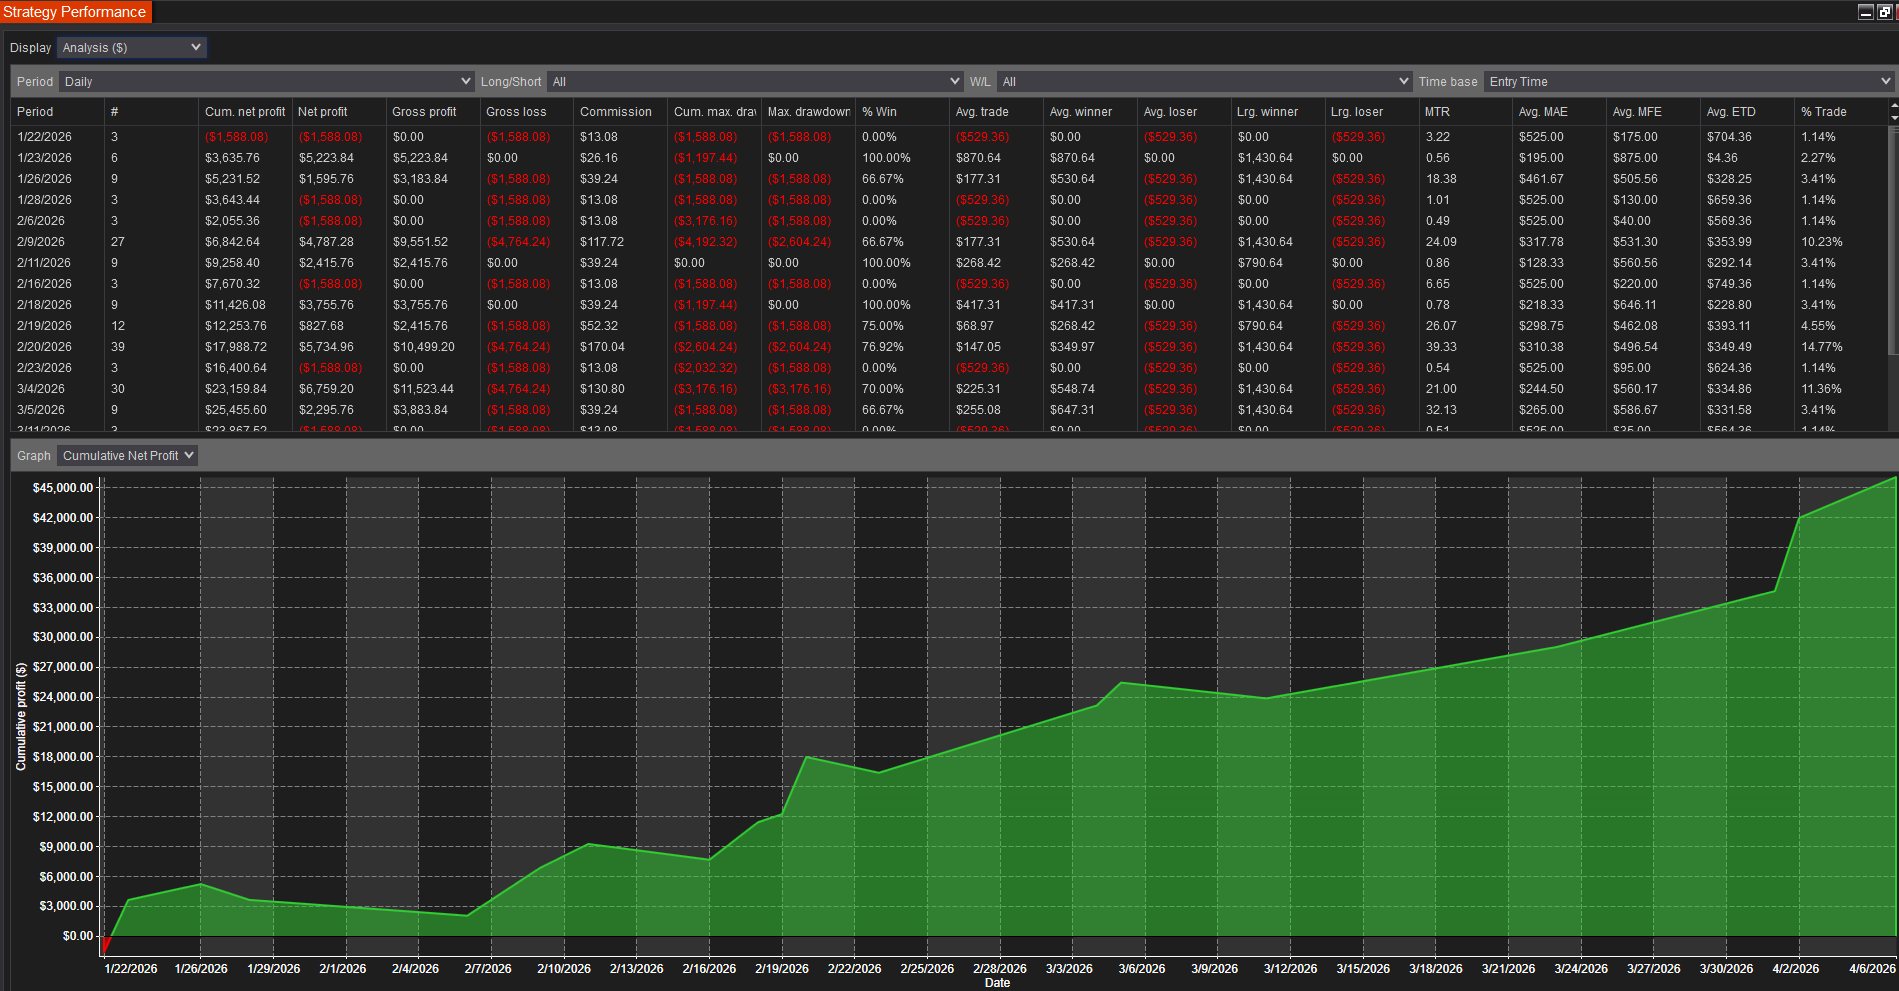Click the Lrg. winner column header
Image resolution: width=1899 pixels, height=991 pixels.
(1279, 112)
